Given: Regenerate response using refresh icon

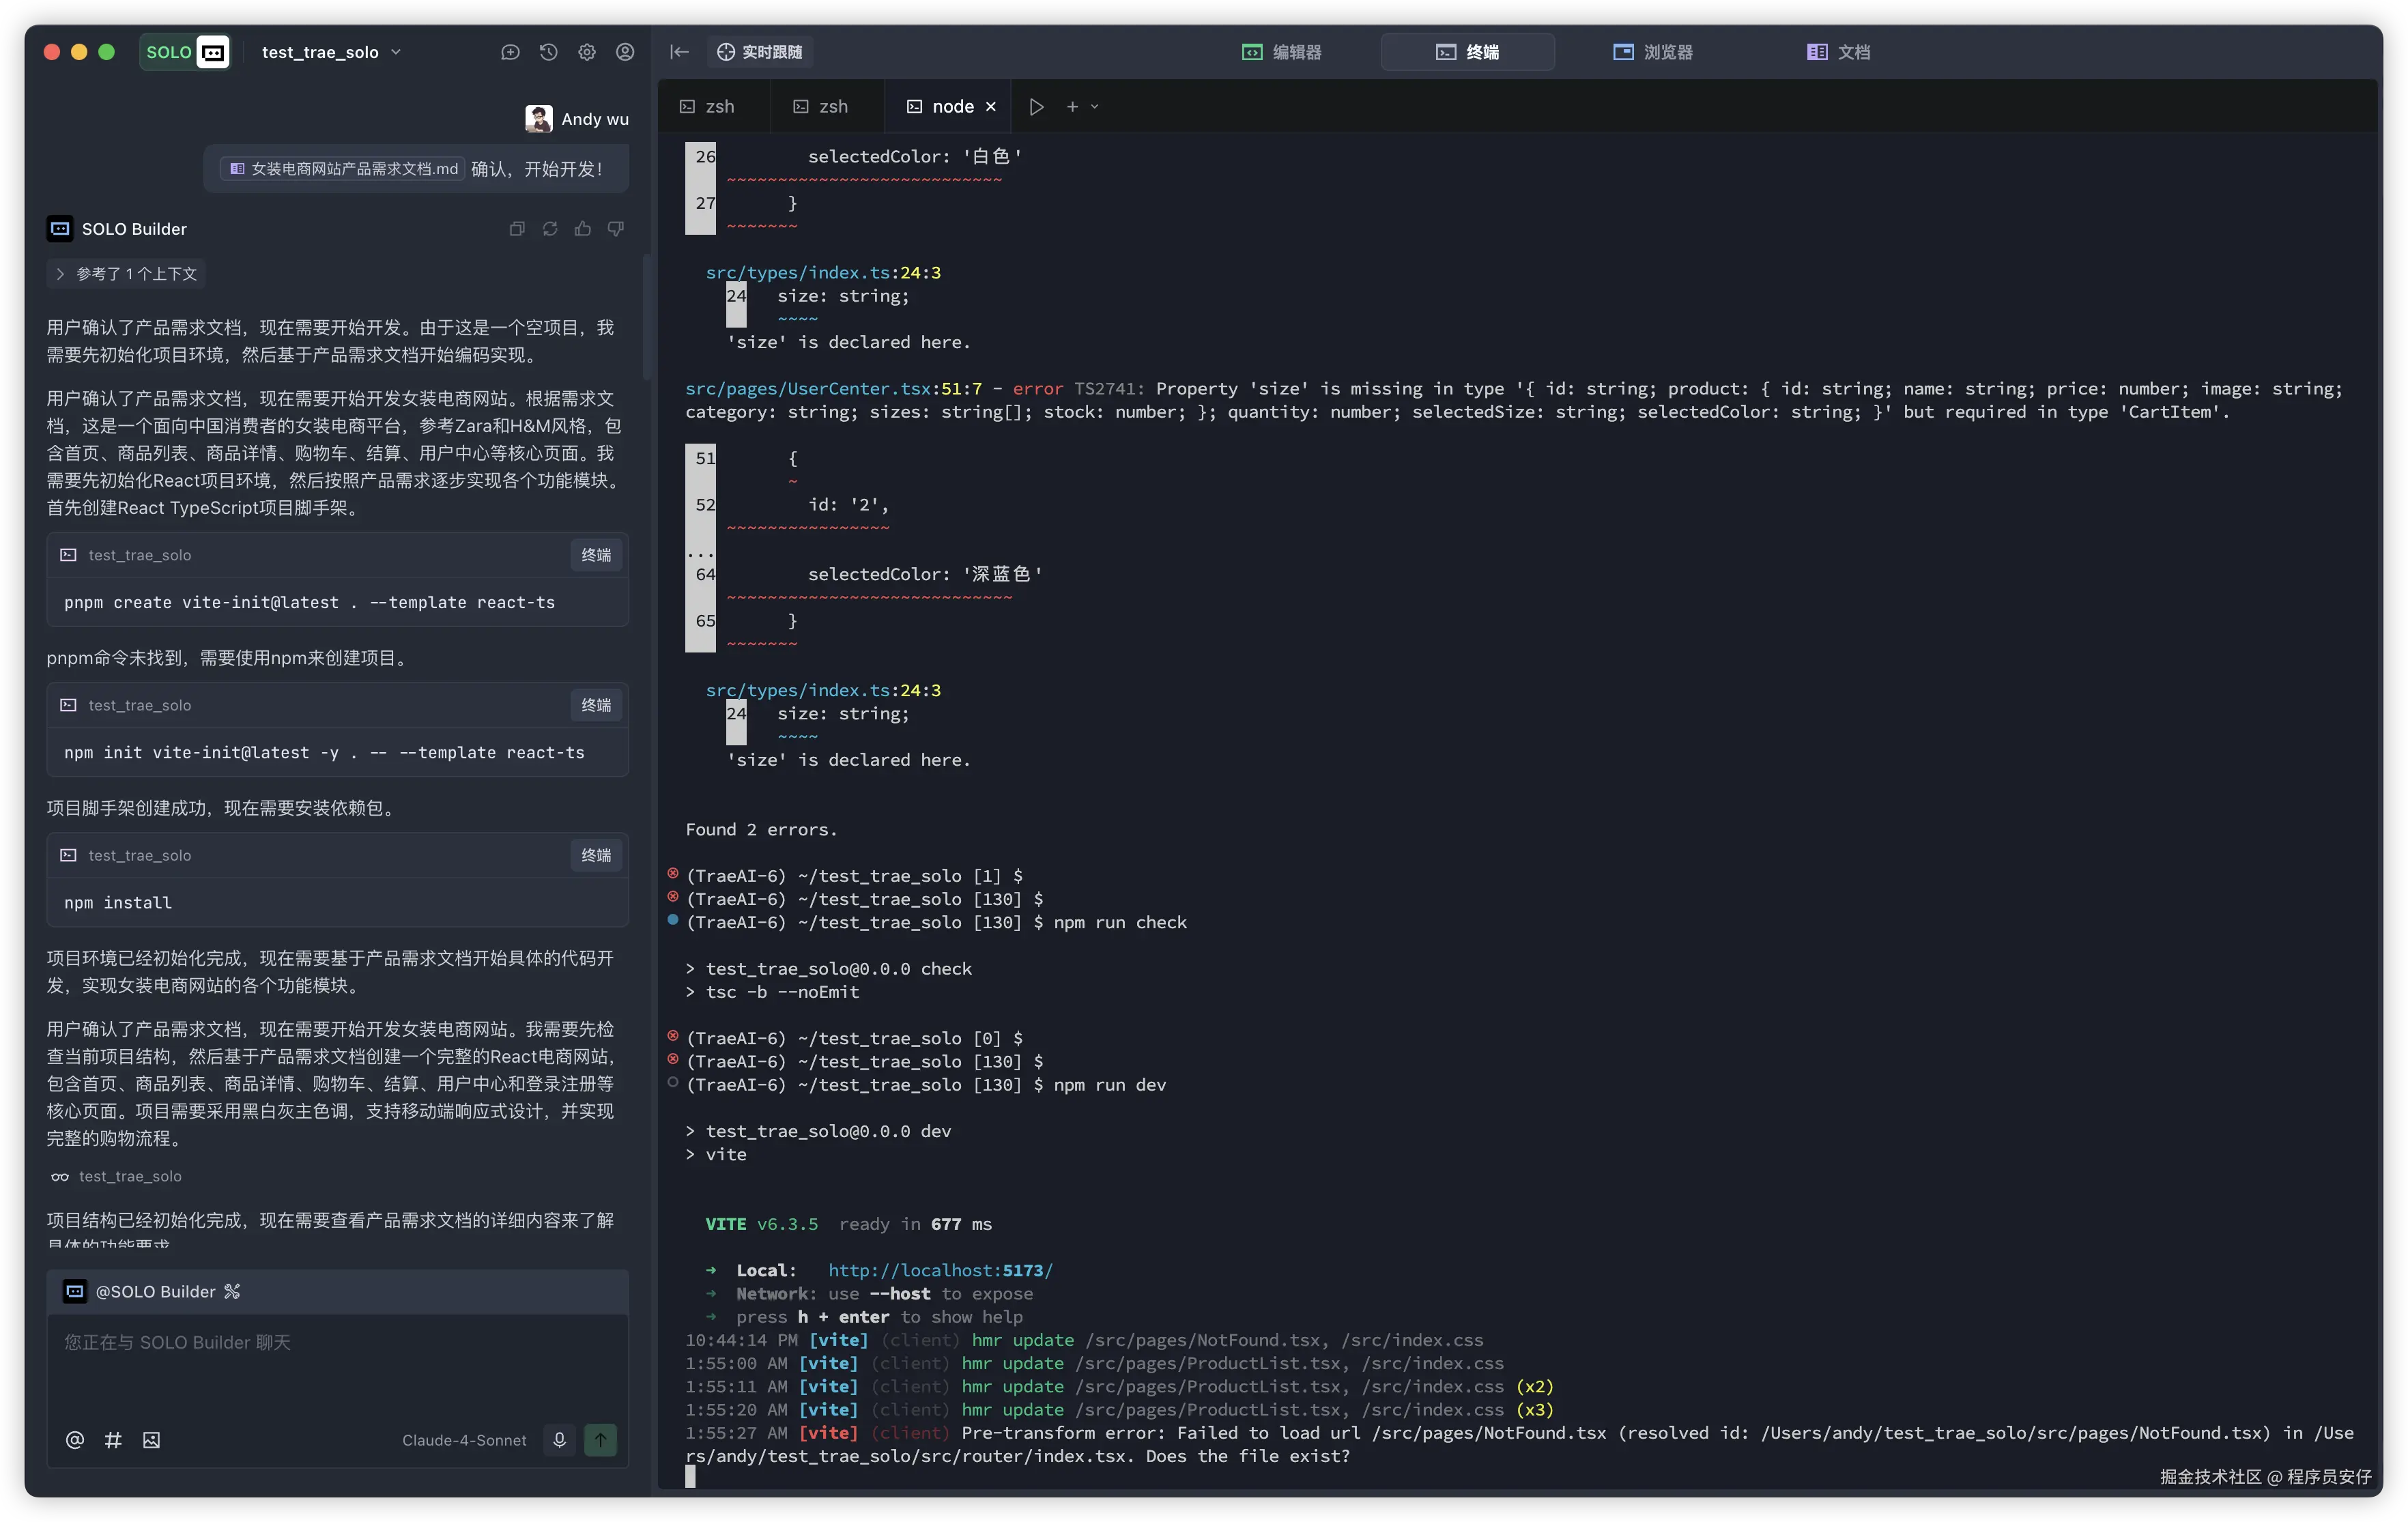Looking at the screenshot, I should [x=550, y=229].
